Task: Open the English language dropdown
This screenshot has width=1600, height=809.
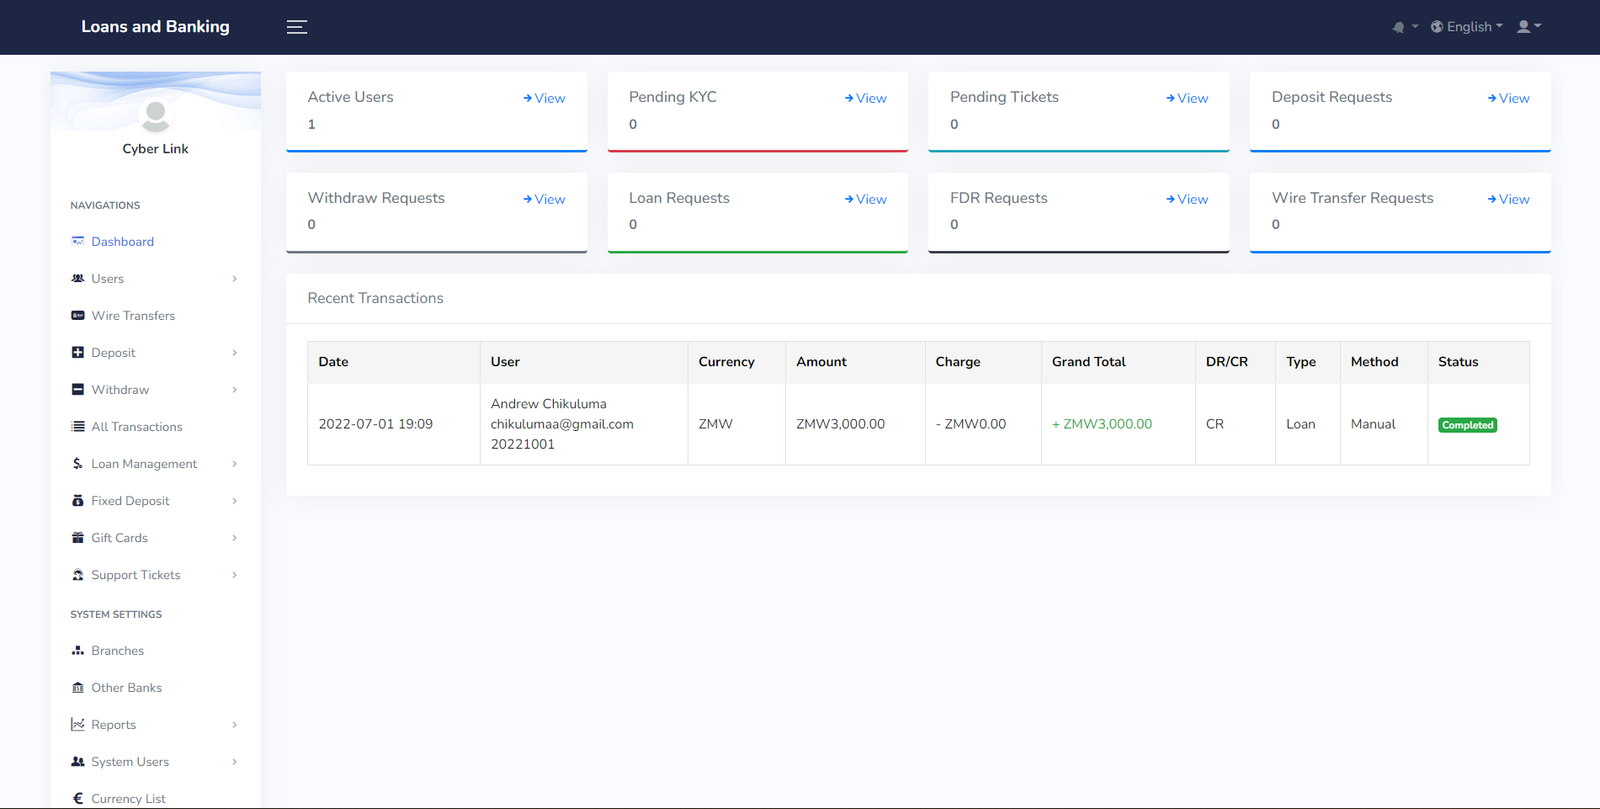Action: 1466,27
